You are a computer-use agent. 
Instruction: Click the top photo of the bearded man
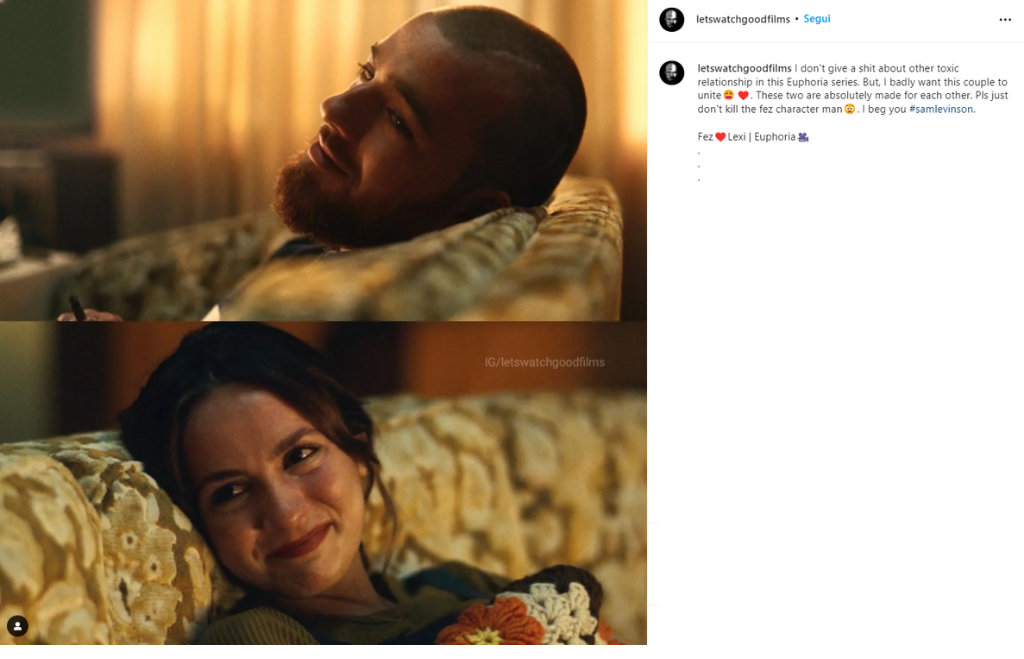[x=323, y=160]
